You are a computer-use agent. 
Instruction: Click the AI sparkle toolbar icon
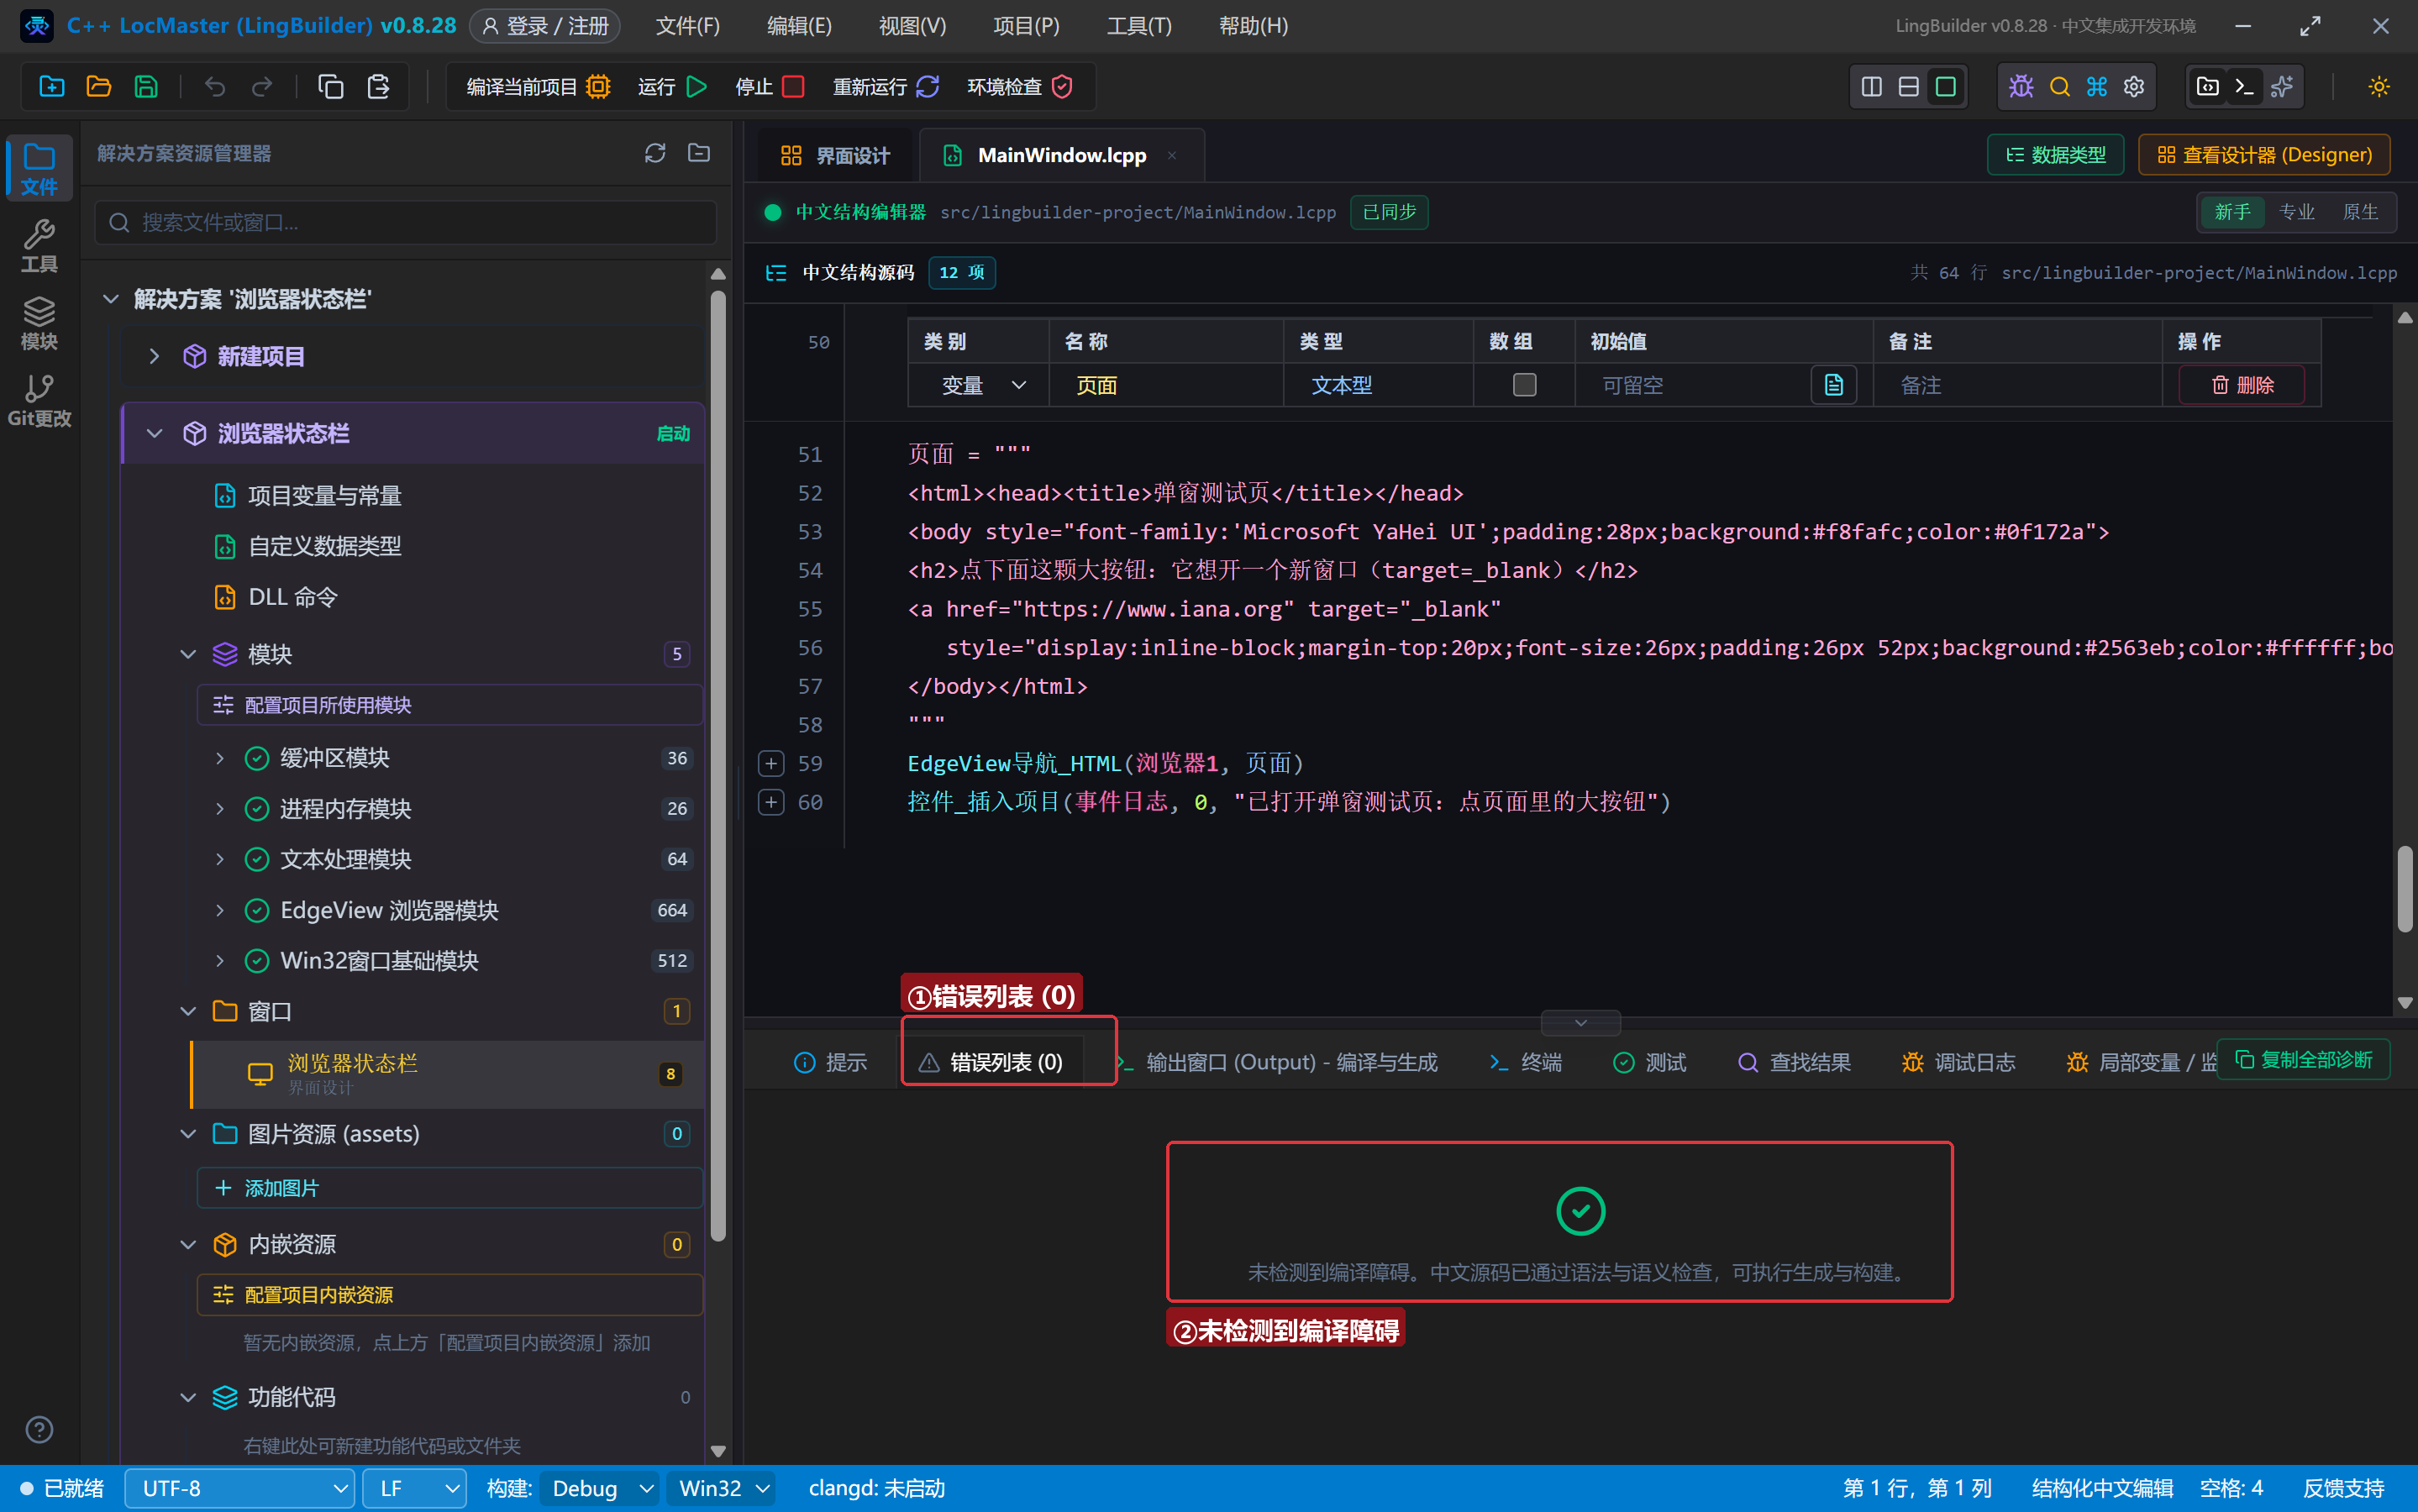(2282, 87)
